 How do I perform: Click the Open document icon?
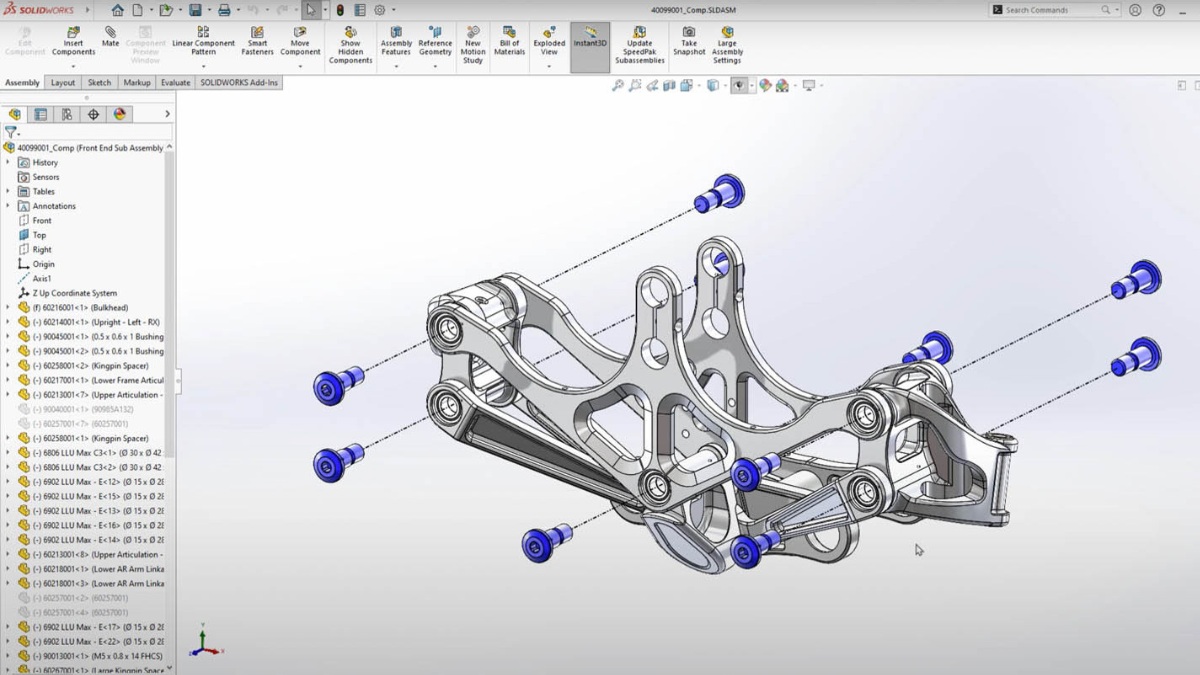166,10
